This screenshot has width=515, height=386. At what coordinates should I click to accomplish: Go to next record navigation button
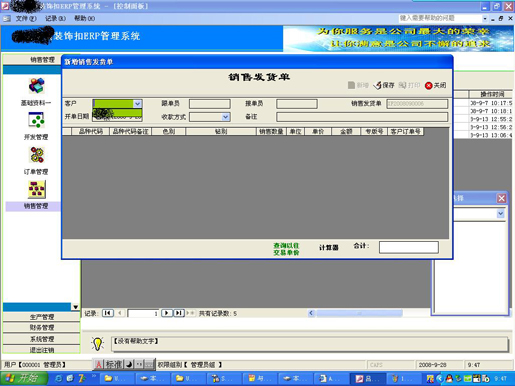(x=167, y=313)
